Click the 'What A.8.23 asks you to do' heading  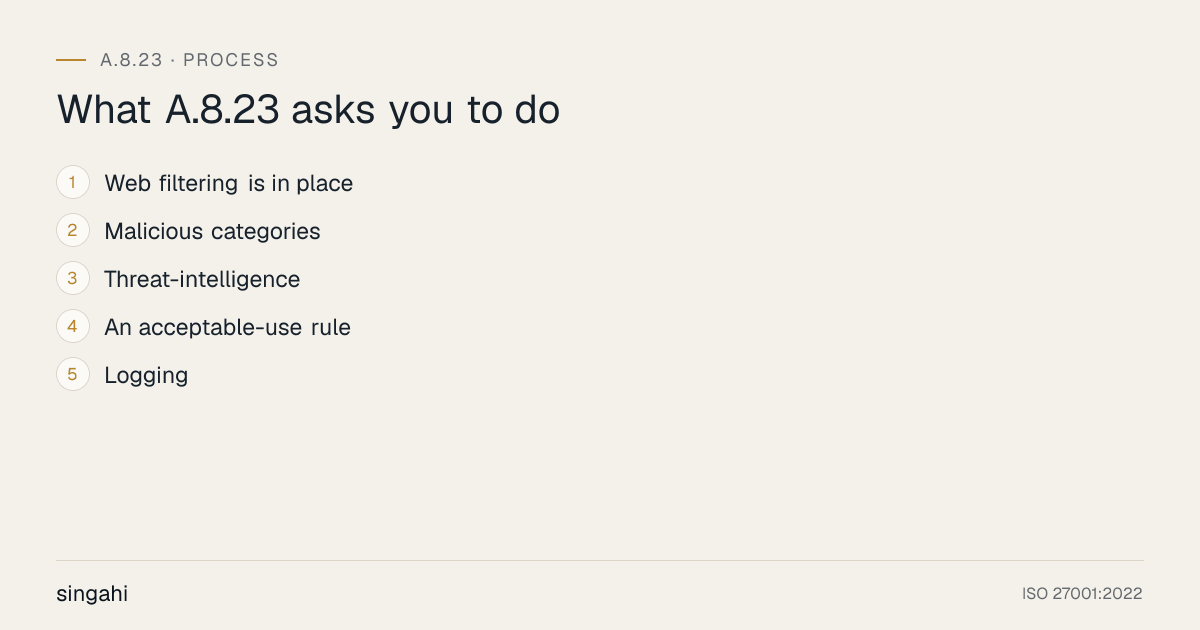pyautogui.click(x=308, y=110)
